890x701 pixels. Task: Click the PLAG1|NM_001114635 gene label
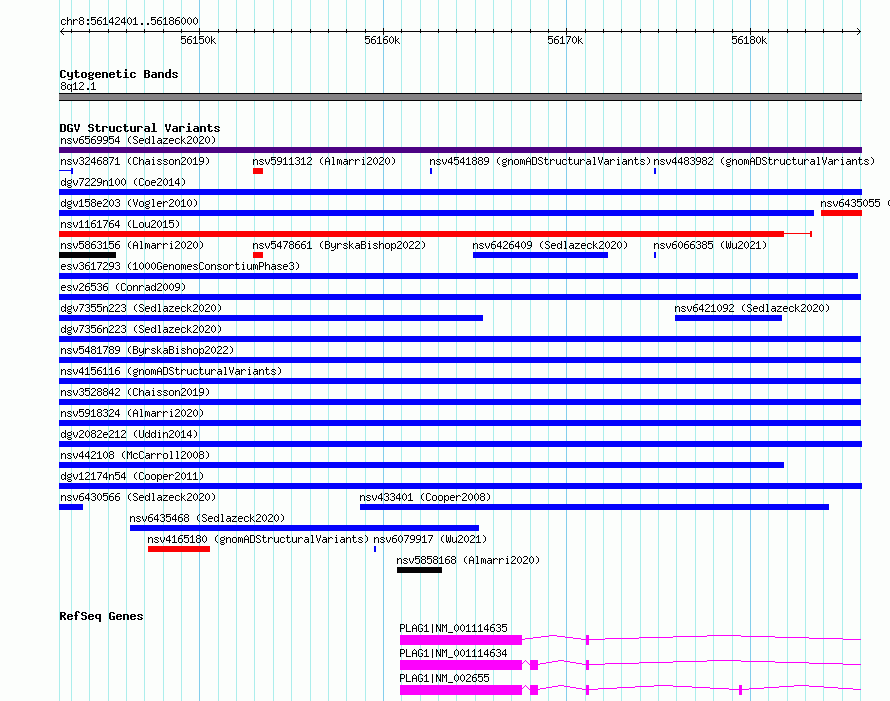click(x=454, y=628)
